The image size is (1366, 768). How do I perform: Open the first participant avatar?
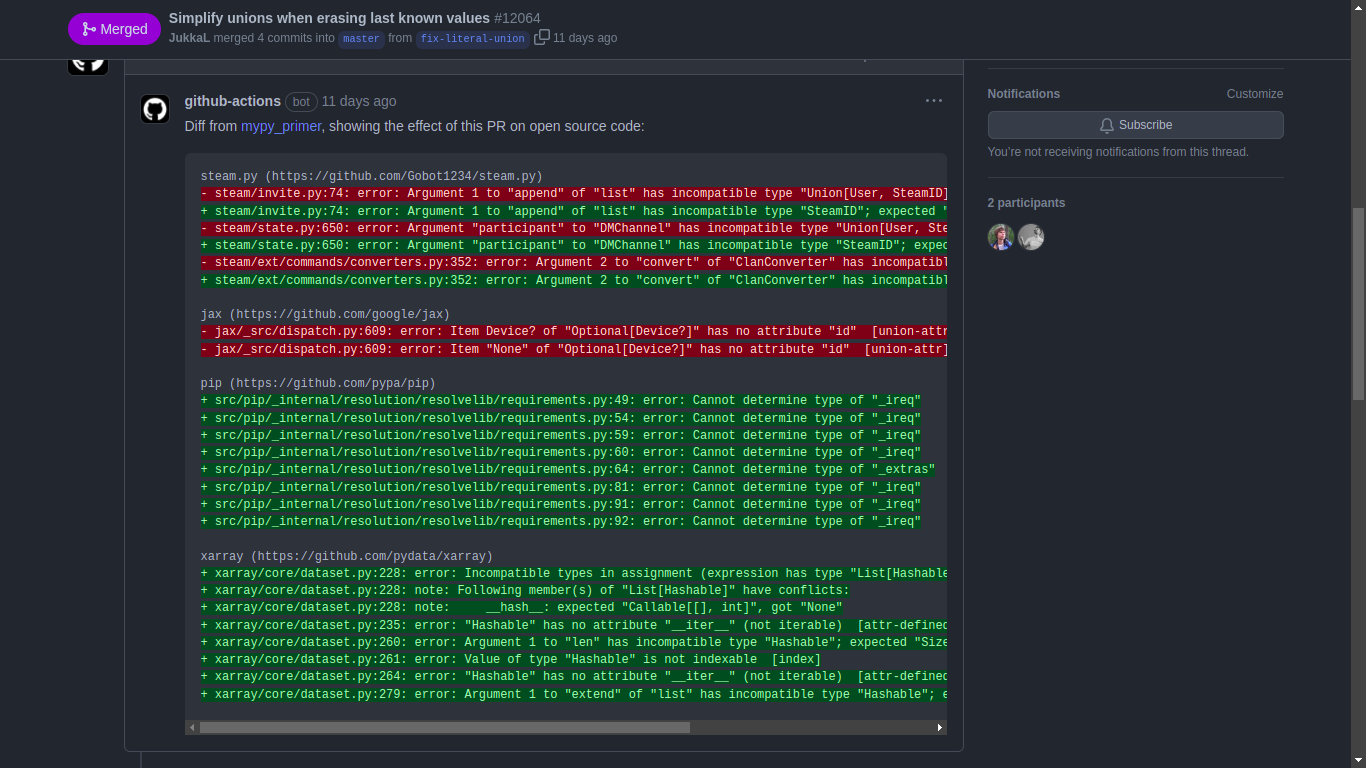click(1001, 237)
